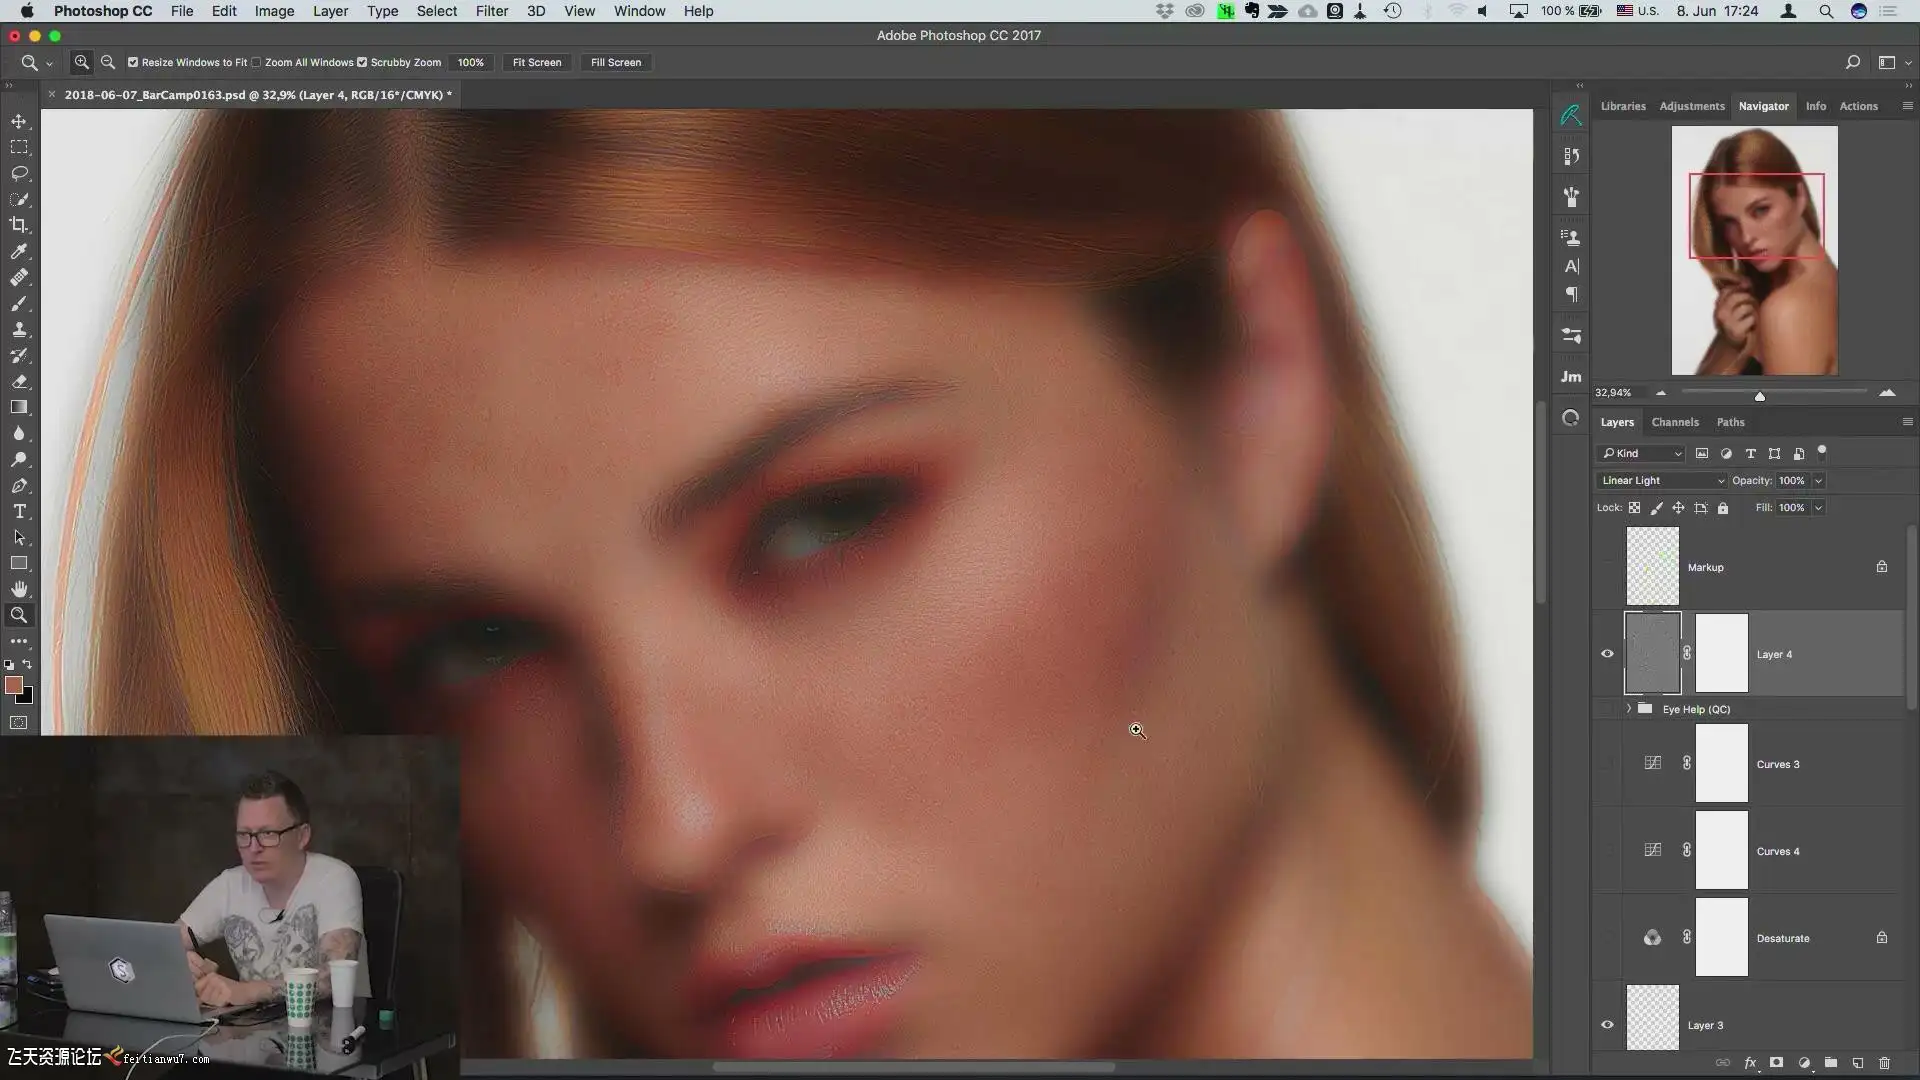
Task: Click the Create new group folder icon
Action: (x=1831, y=1063)
